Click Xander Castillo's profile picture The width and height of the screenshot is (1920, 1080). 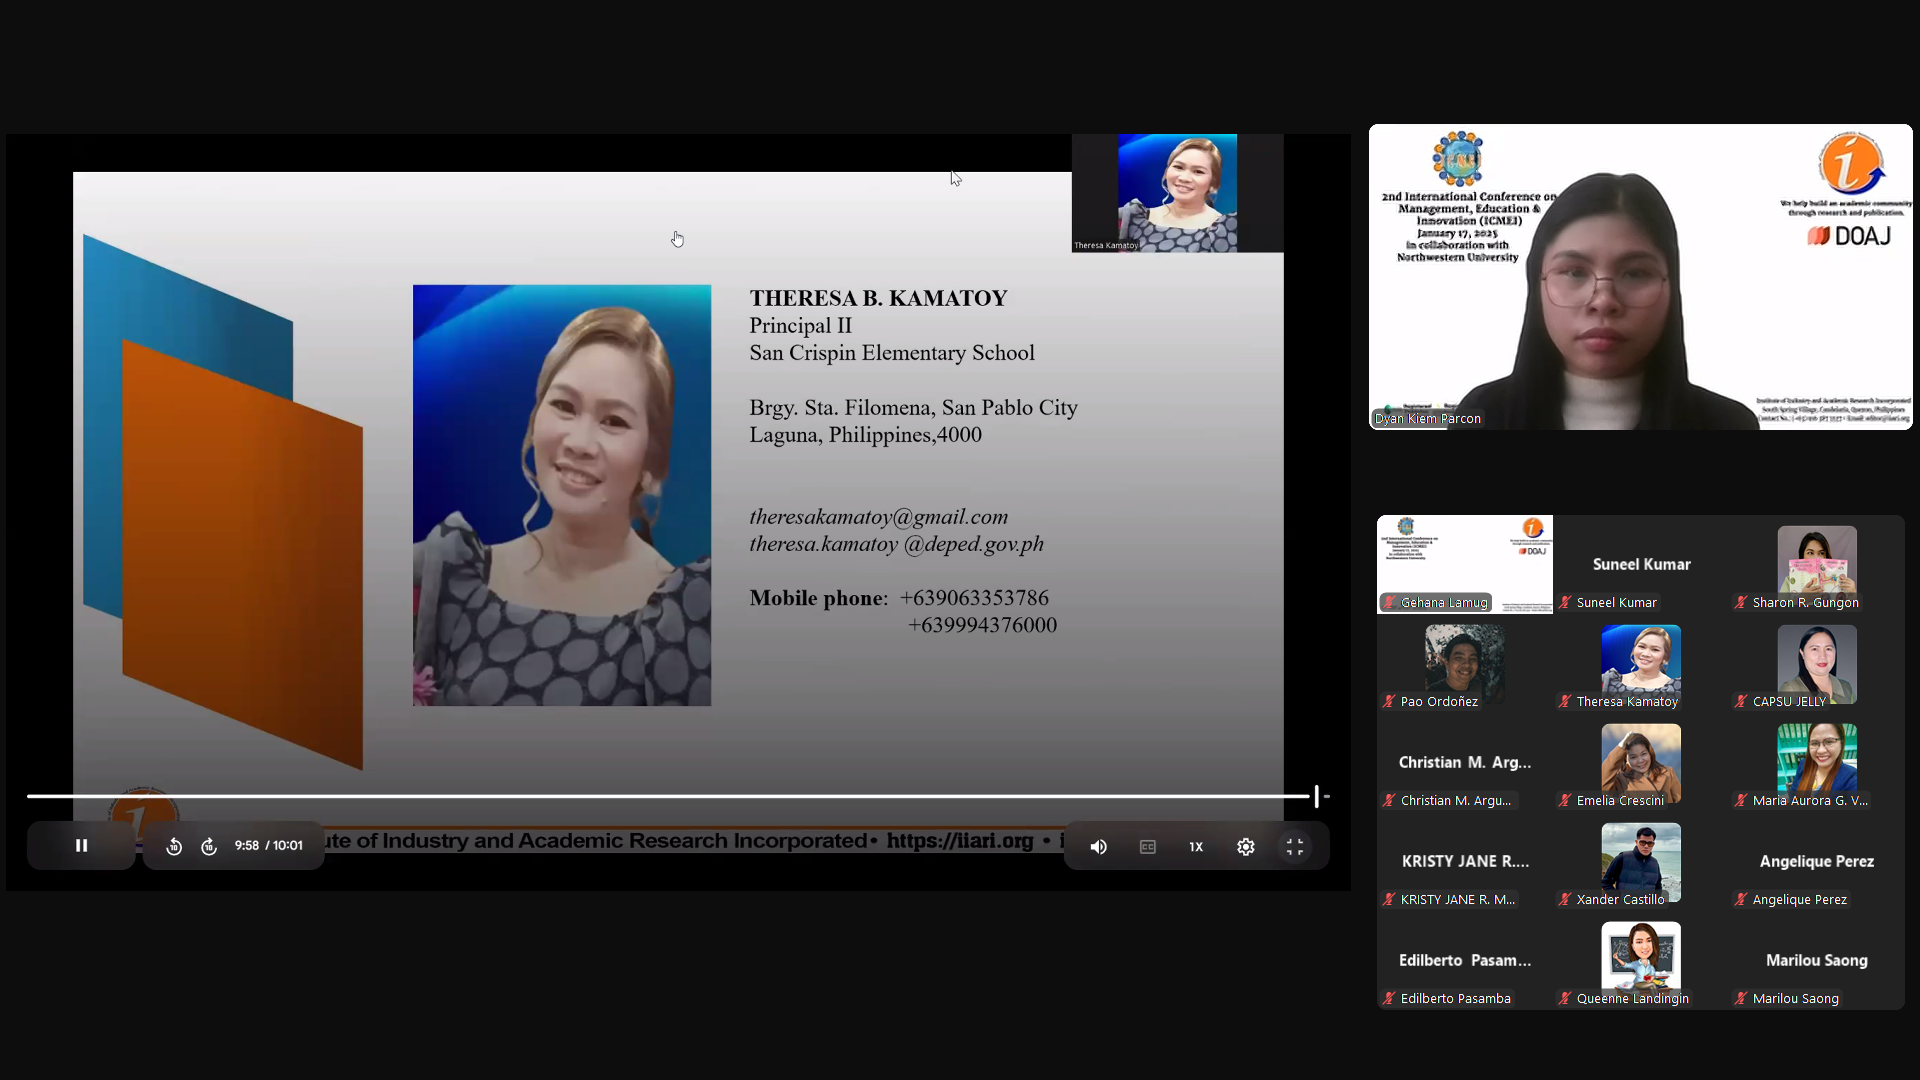(x=1640, y=858)
